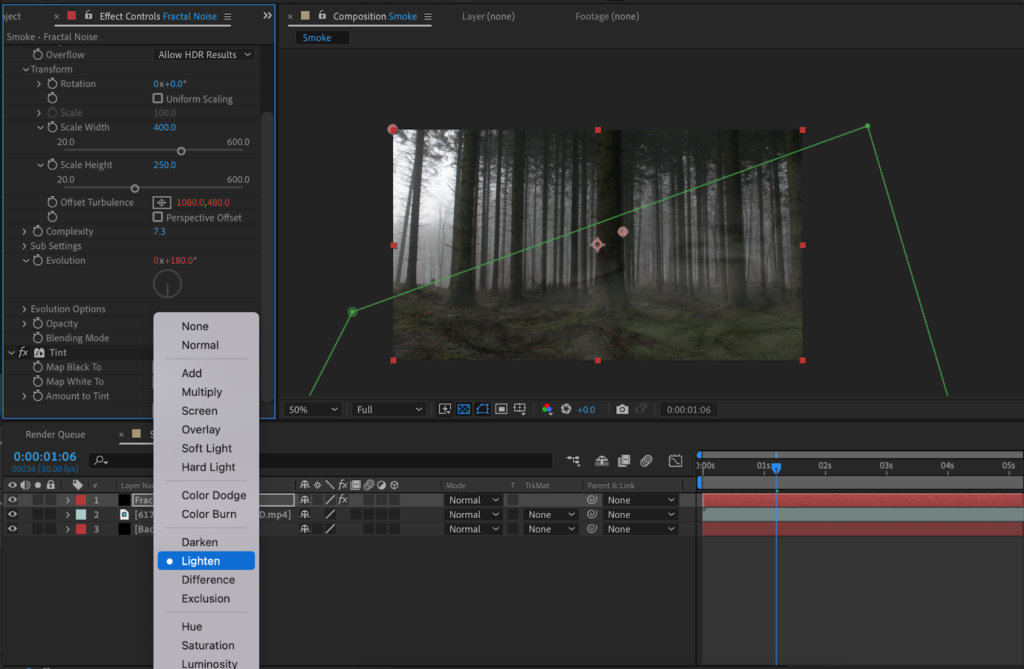Click the region of interest icon
Image resolution: width=1024 pixels, height=669 pixels.
click(502, 409)
